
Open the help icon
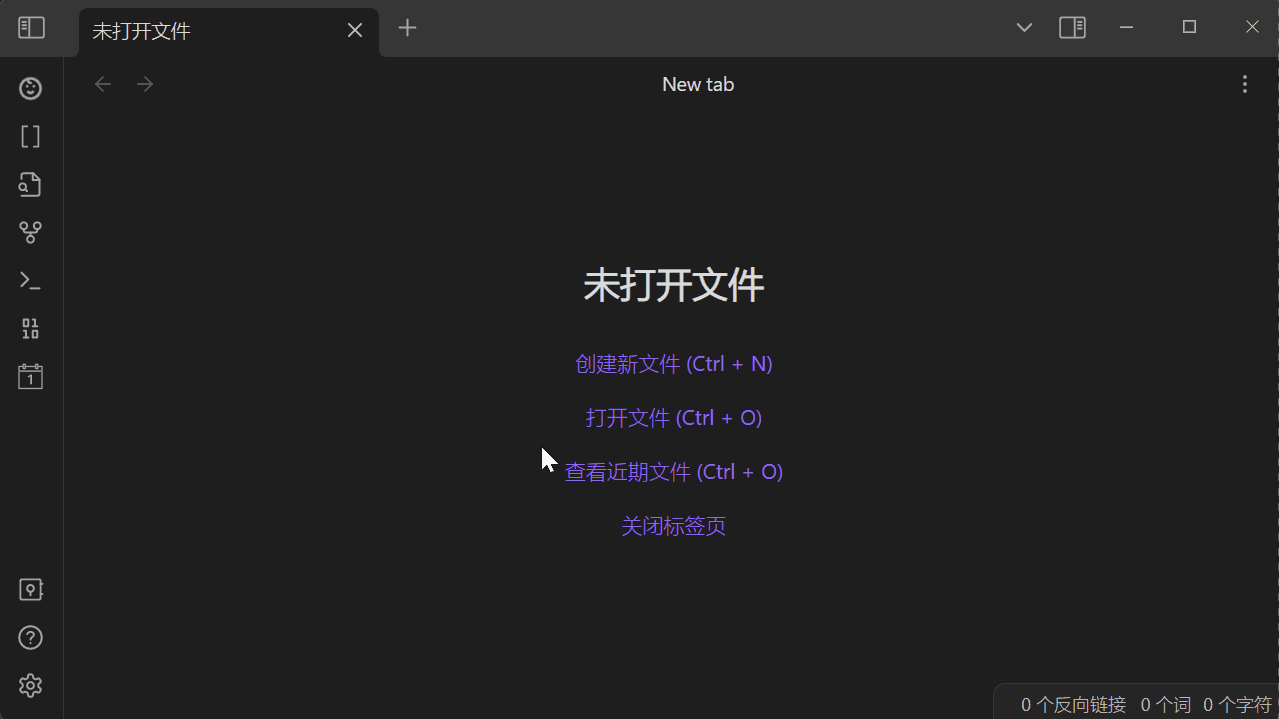coord(30,637)
